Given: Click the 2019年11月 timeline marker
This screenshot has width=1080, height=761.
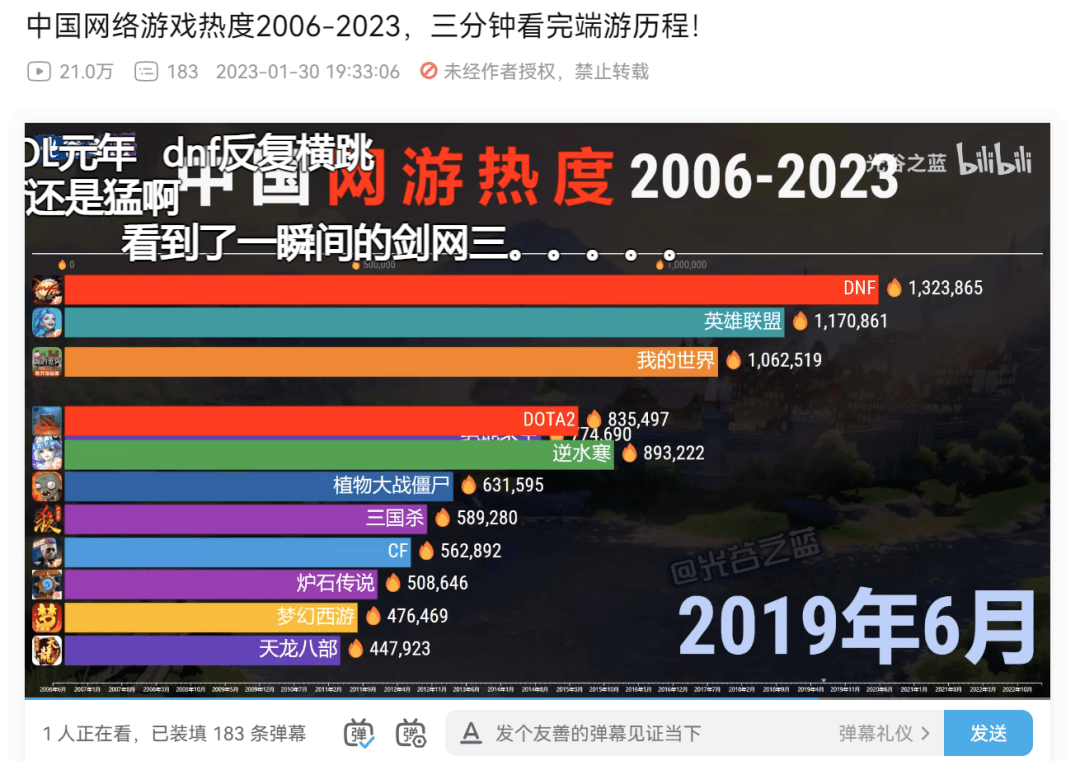Looking at the screenshot, I should pos(844,689).
